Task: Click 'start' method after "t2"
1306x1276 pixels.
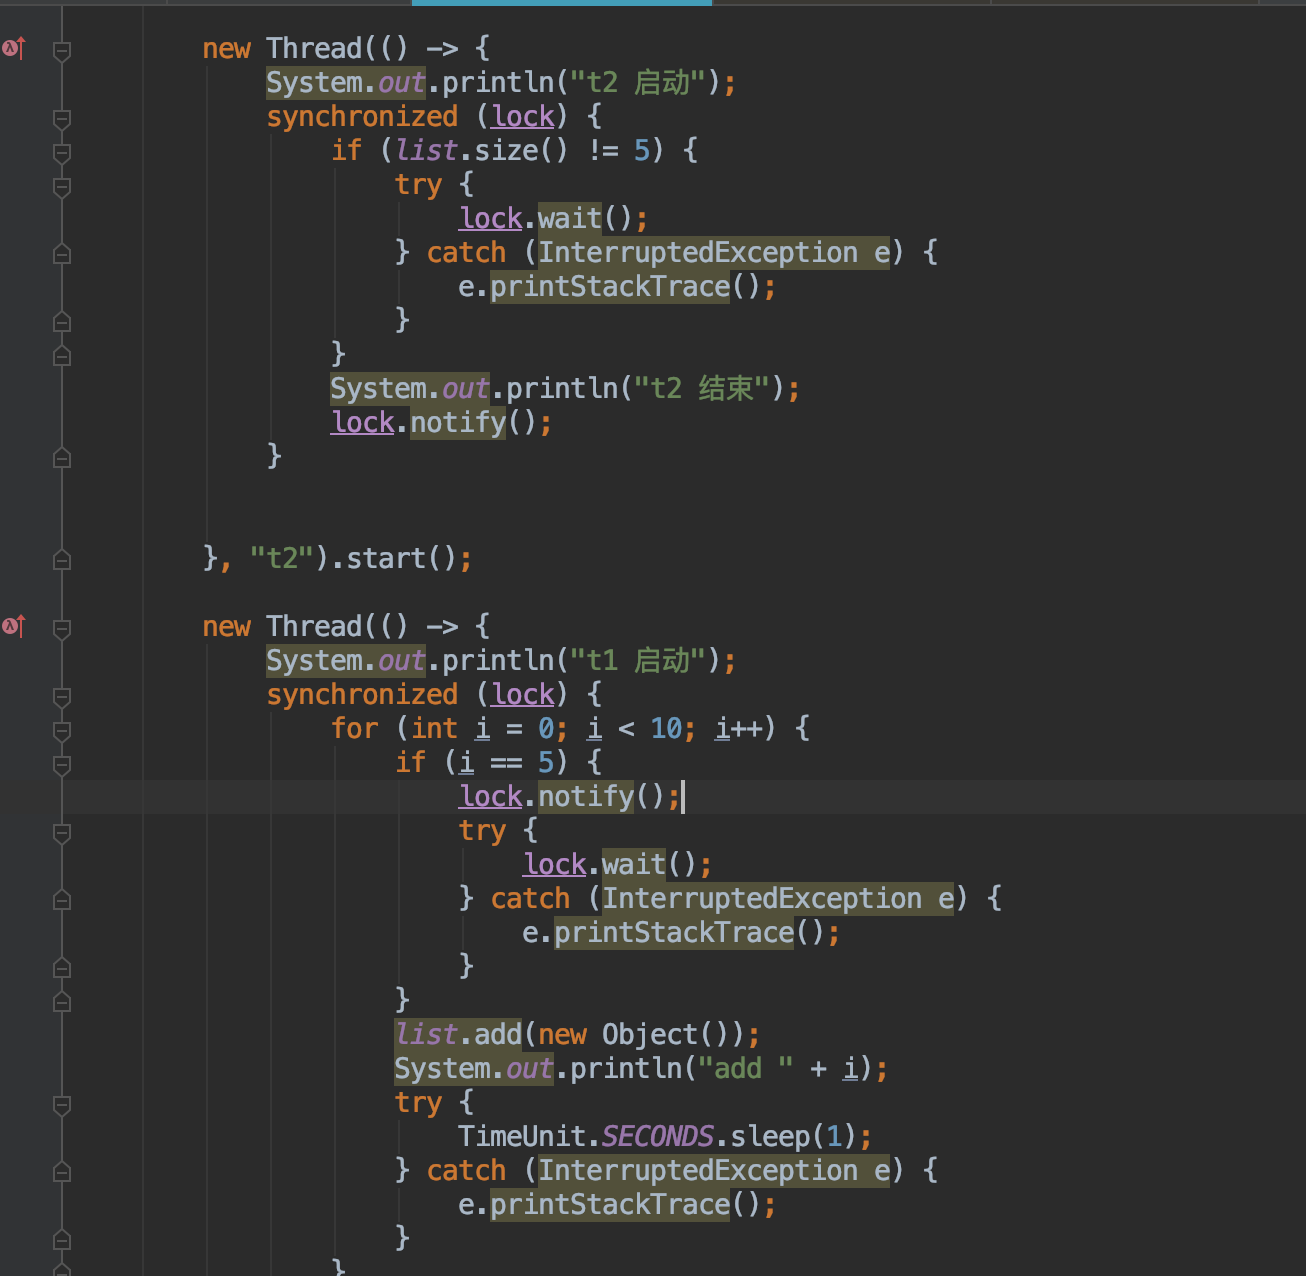Action: click(386, 558)
